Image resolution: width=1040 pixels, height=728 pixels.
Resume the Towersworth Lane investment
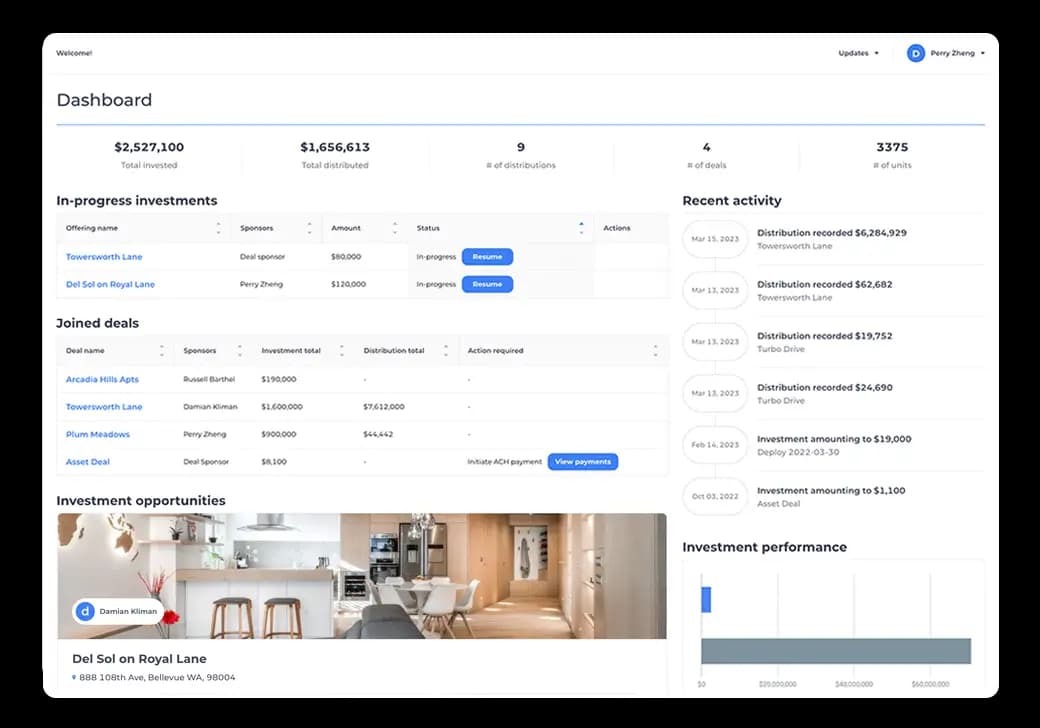click(487, 257)
